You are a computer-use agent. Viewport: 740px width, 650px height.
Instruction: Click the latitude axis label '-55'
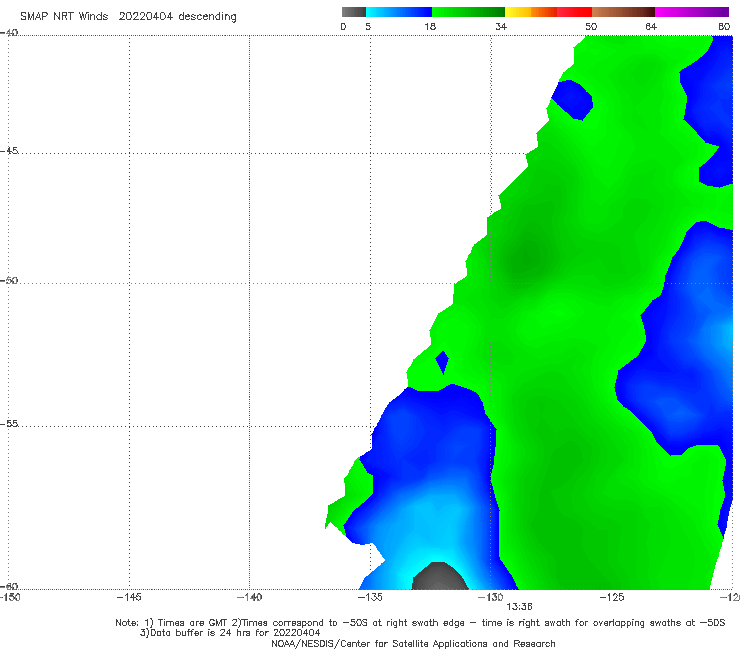pos(9,423)
